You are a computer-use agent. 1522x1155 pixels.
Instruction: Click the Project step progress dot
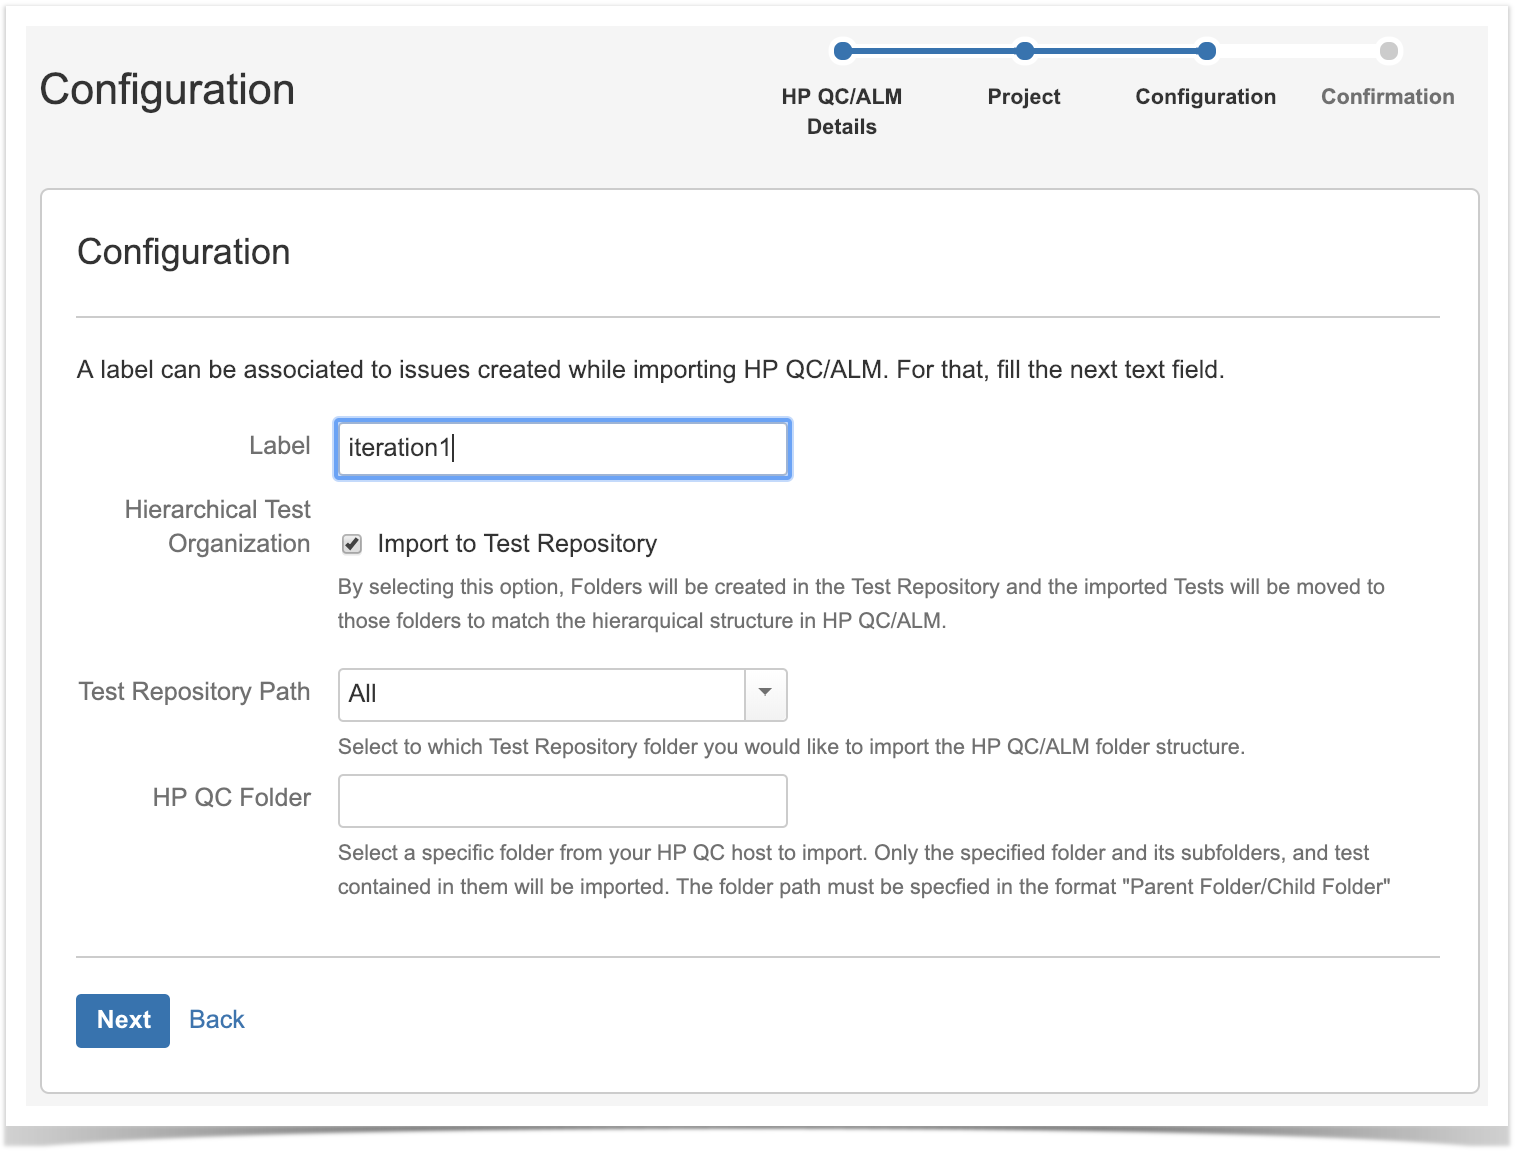coord(1024,51)
